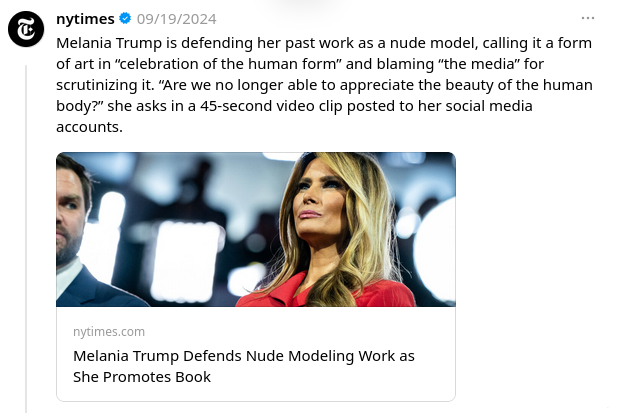Image resolution: width=617 pixels, height=413 pixels.
Task: Open the link preview photo
Action: (x=255, y=229)
